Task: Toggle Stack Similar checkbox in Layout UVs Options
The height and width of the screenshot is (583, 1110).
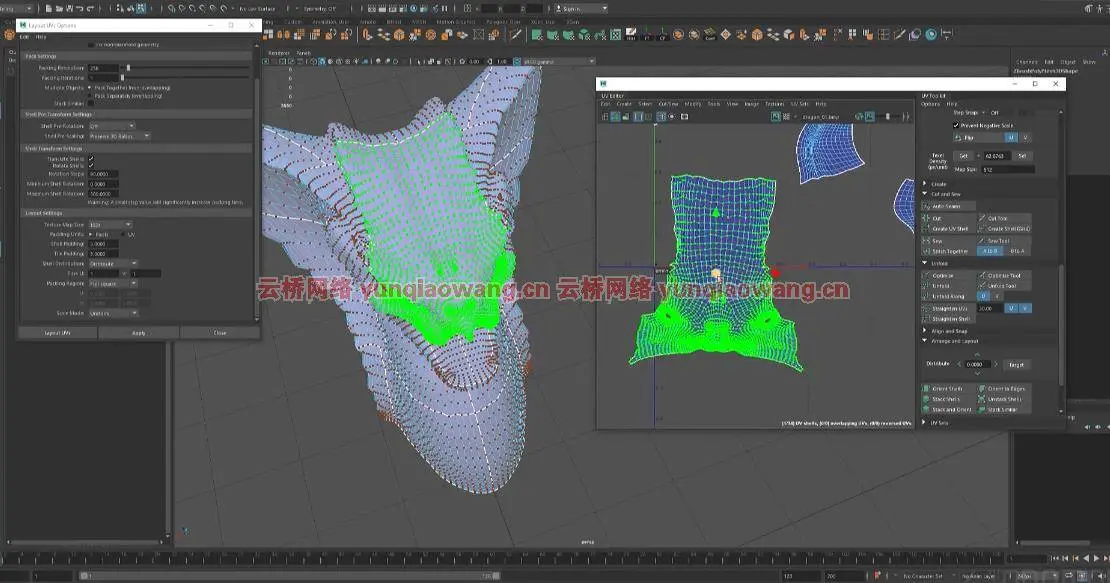Action: coord(91,103)
